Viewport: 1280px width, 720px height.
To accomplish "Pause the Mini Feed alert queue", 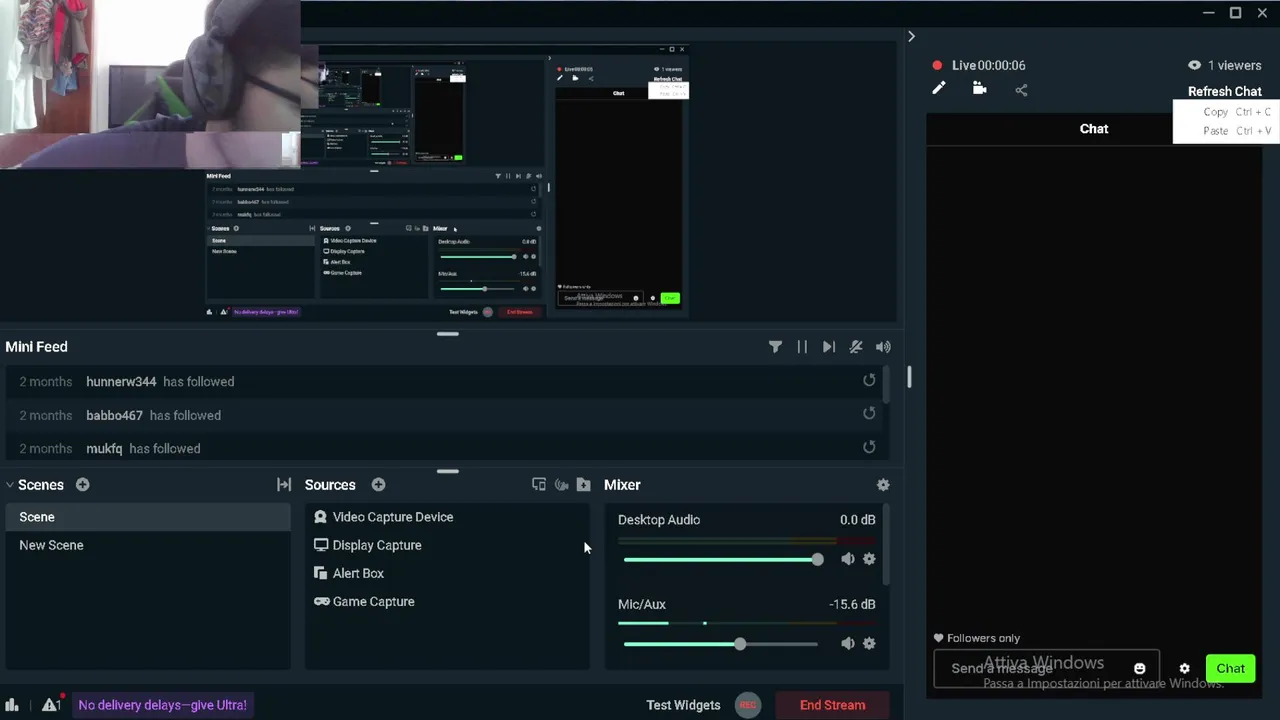I will coord(802,347).
